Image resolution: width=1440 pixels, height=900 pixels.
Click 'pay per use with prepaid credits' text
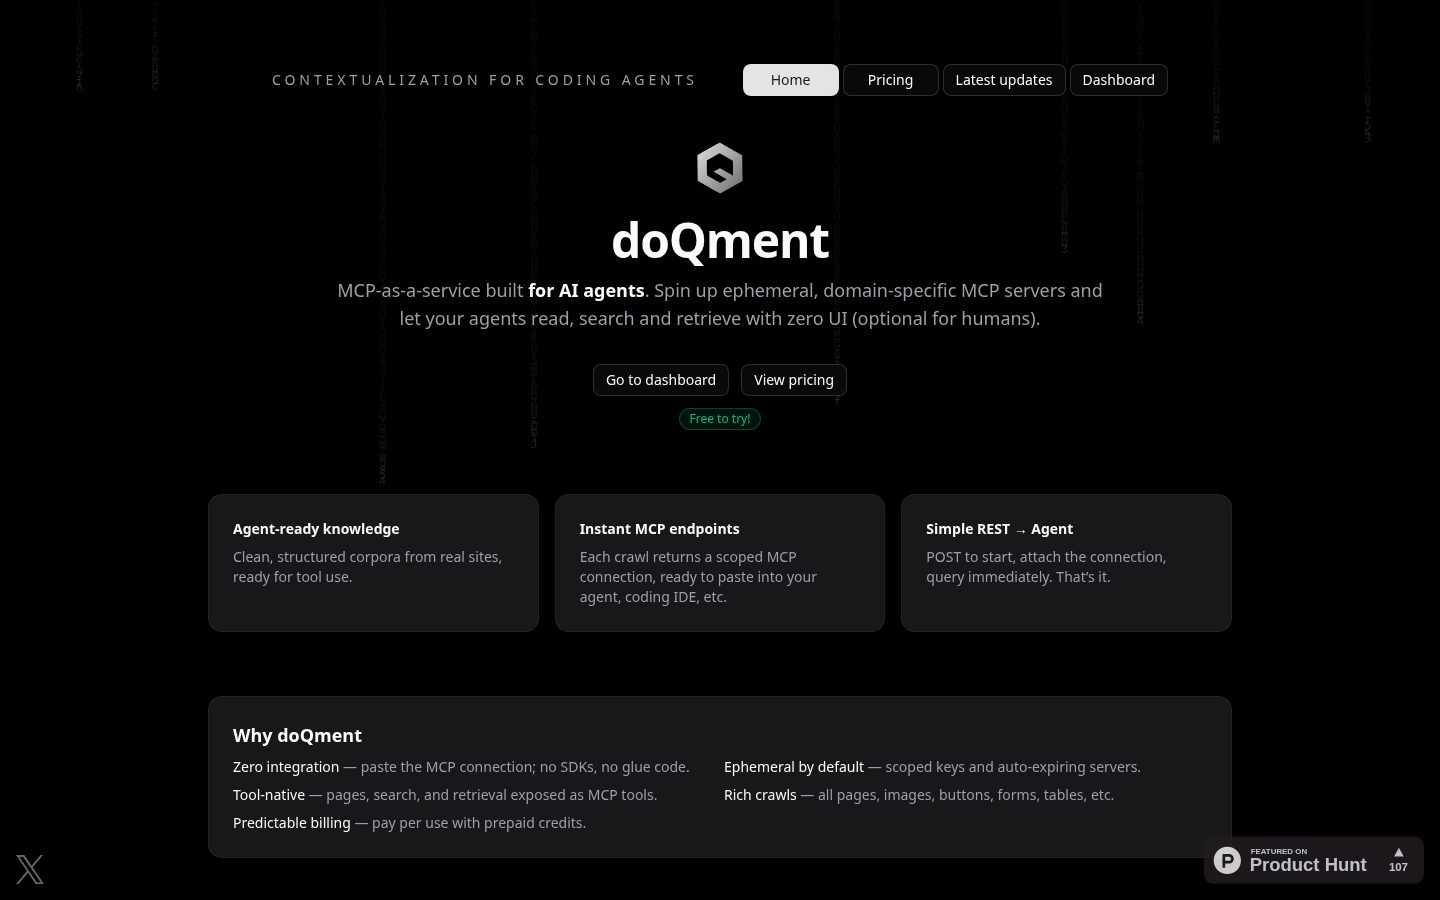479,823
